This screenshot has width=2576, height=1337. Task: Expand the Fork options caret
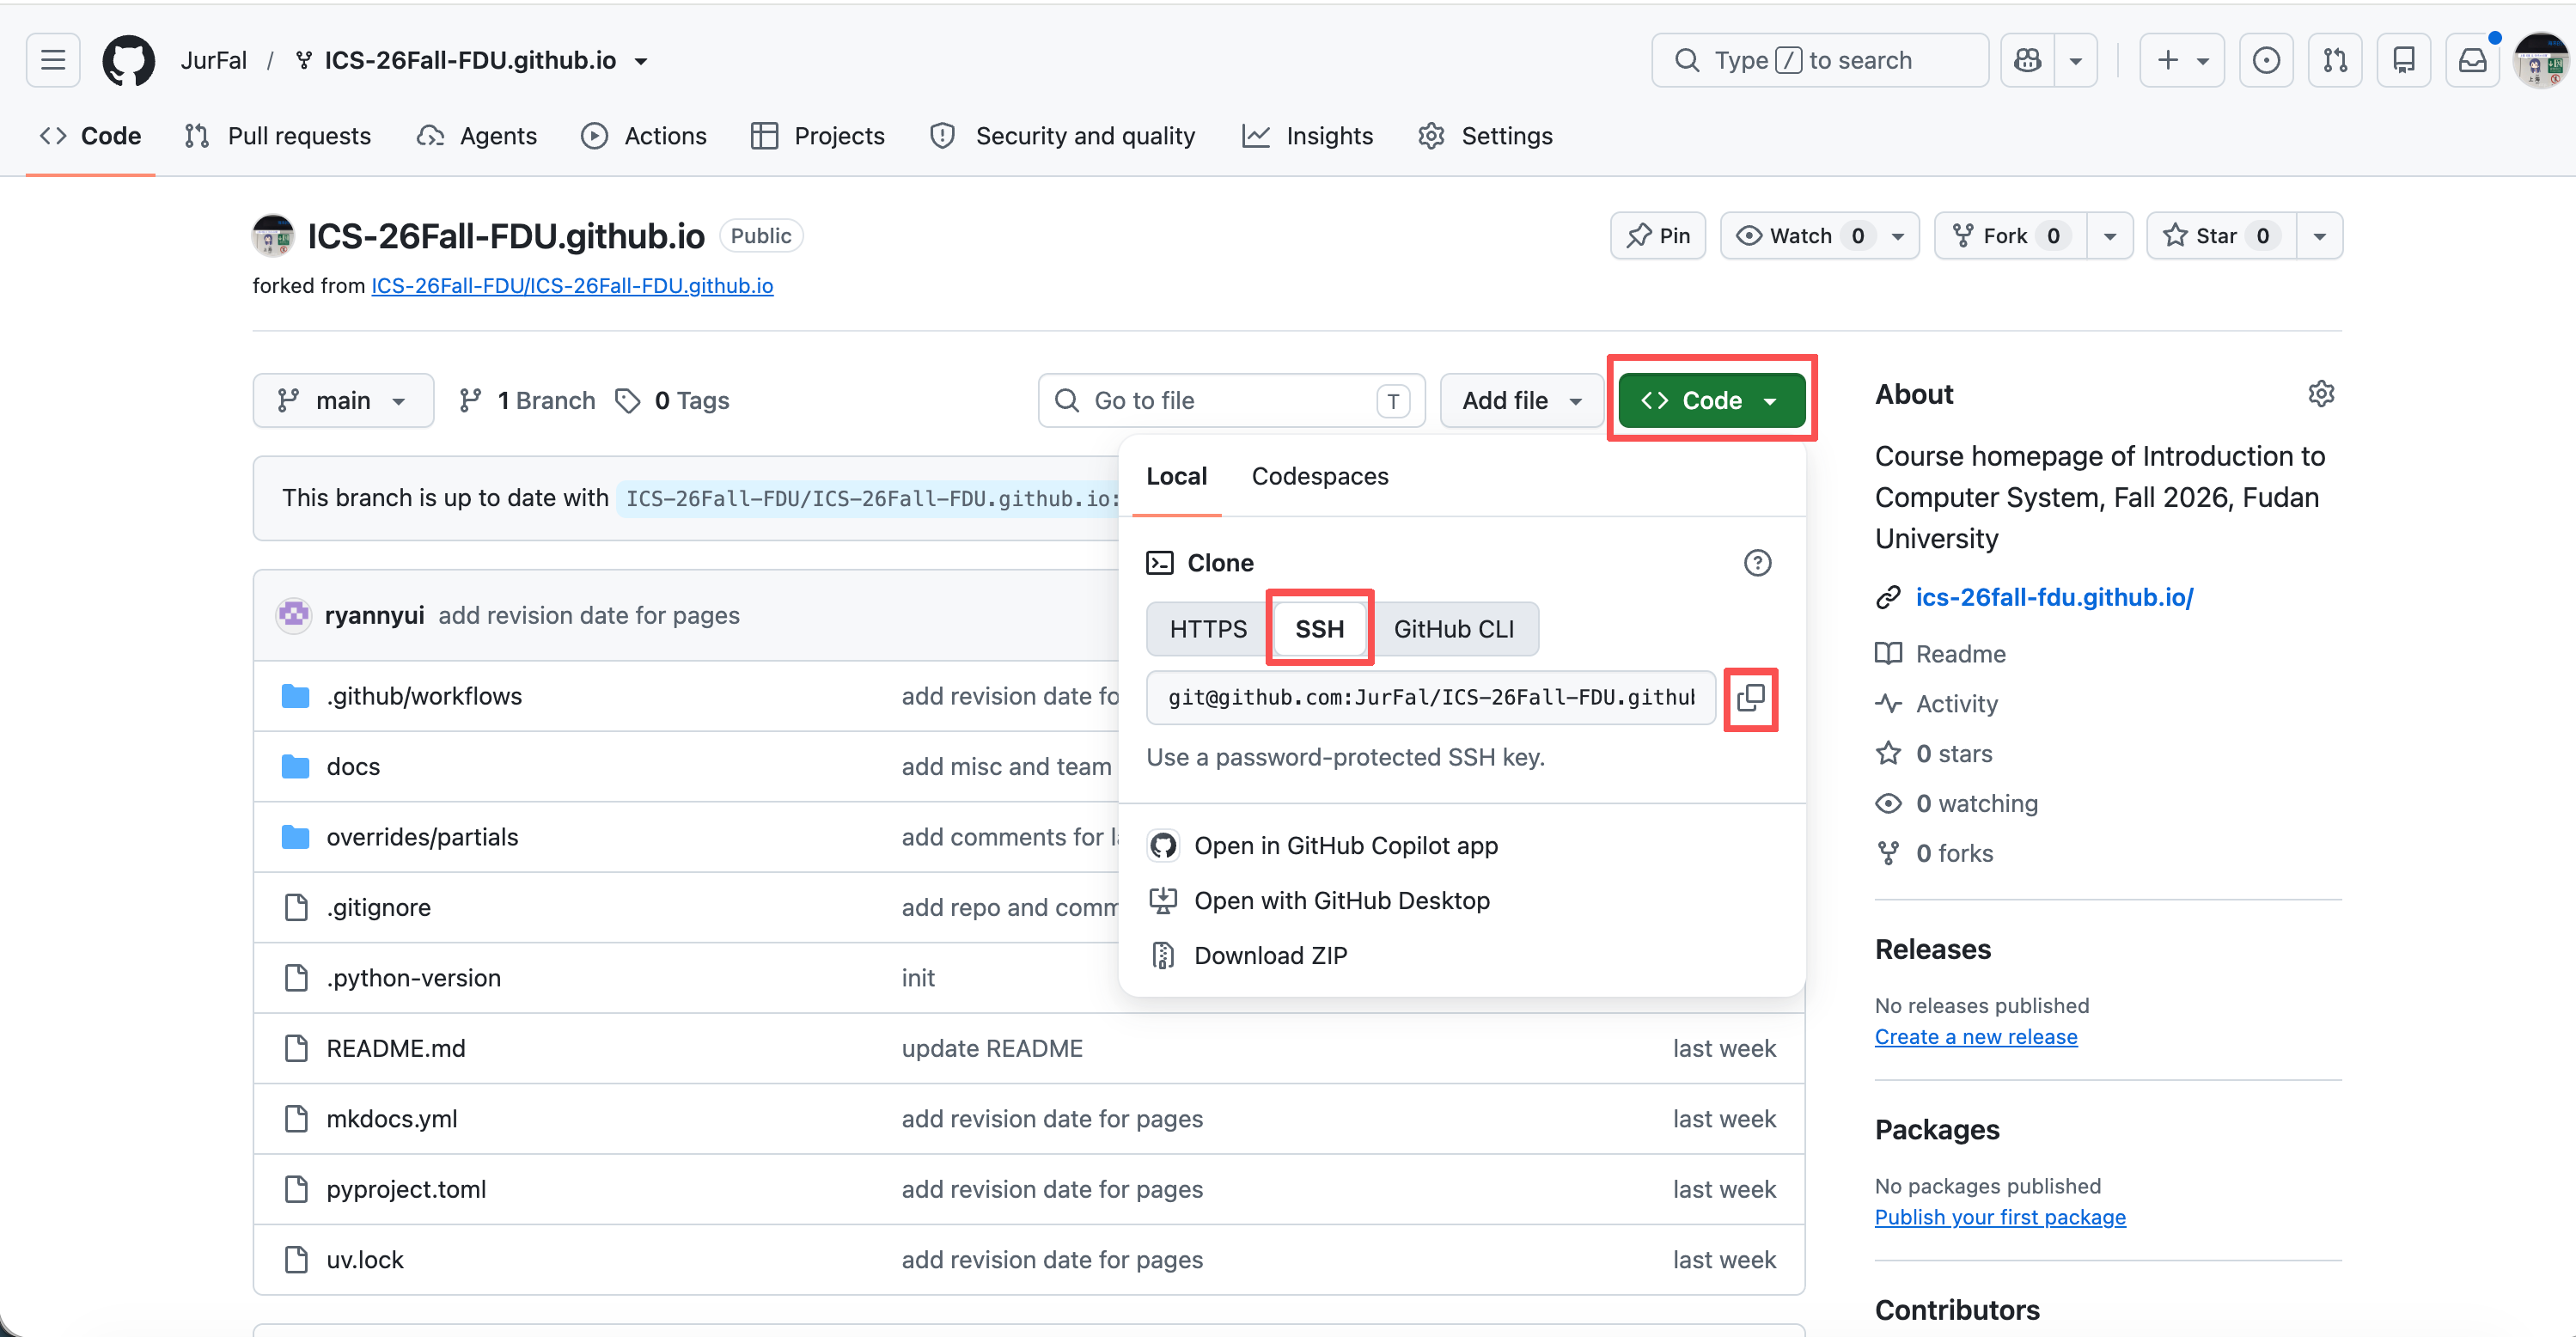point(2110,236)
